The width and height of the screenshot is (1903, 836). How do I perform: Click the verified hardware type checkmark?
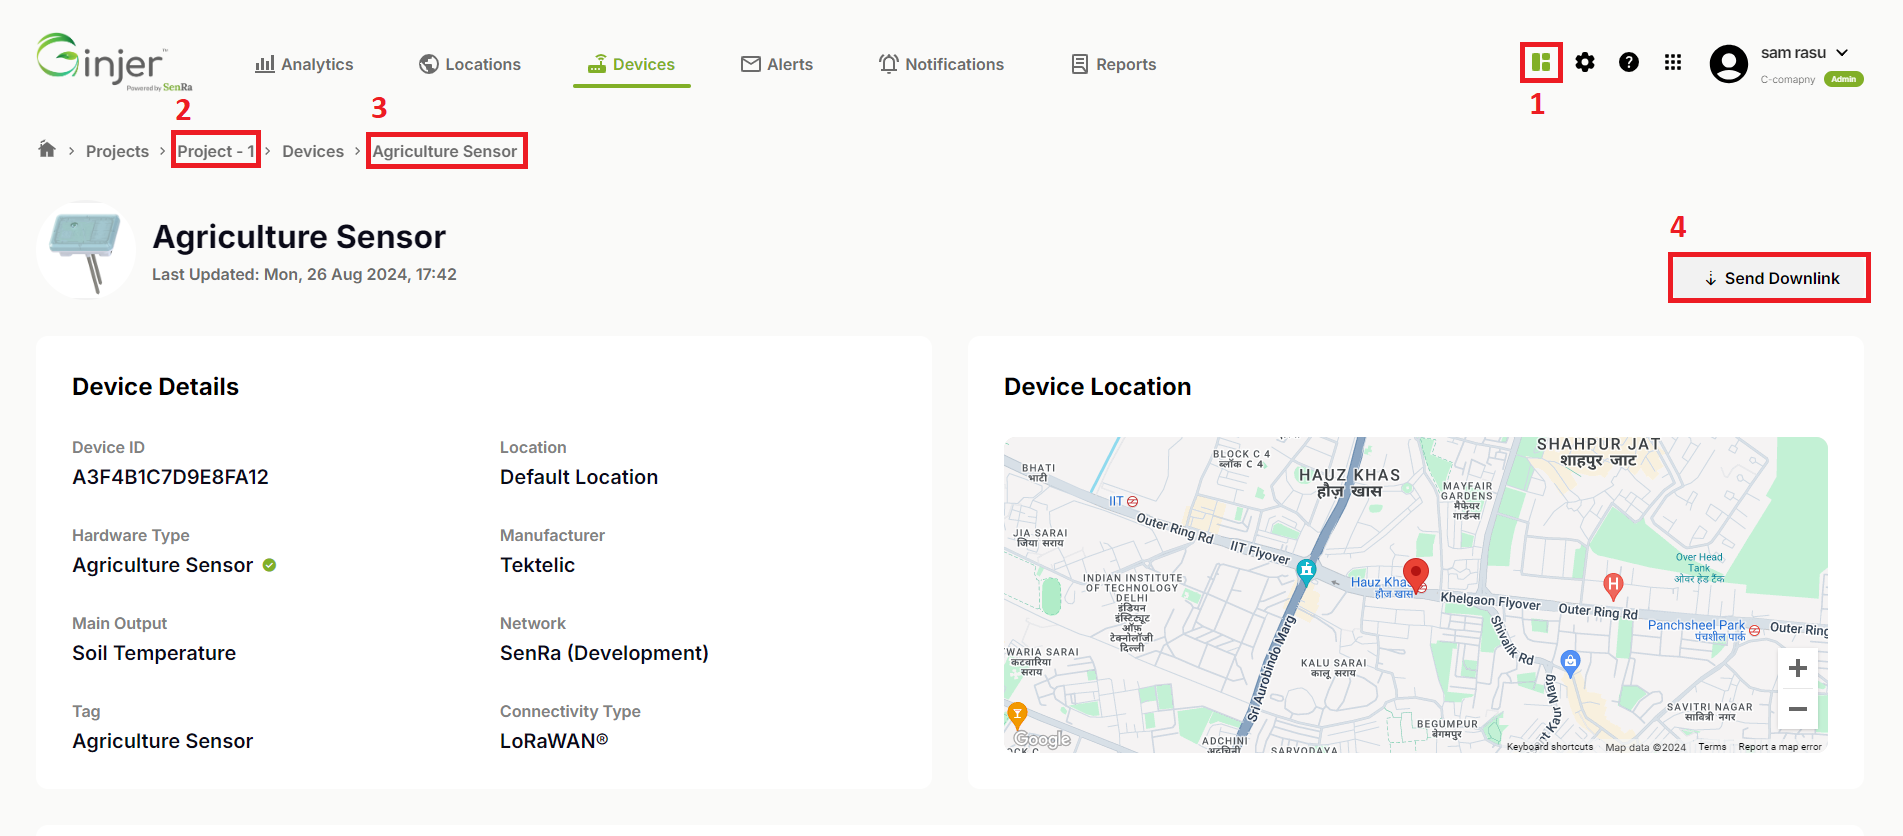[x=269, y=566]
